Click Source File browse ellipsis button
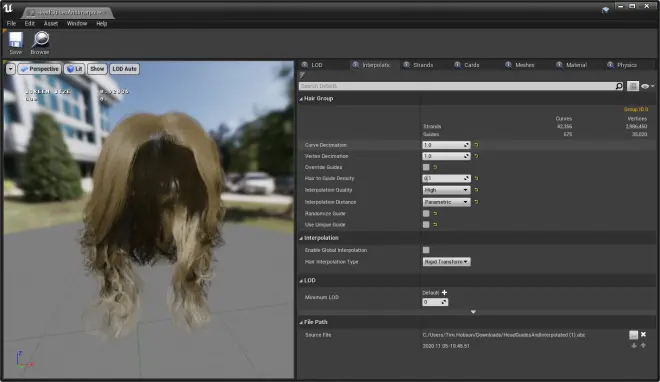 point(633,335)
